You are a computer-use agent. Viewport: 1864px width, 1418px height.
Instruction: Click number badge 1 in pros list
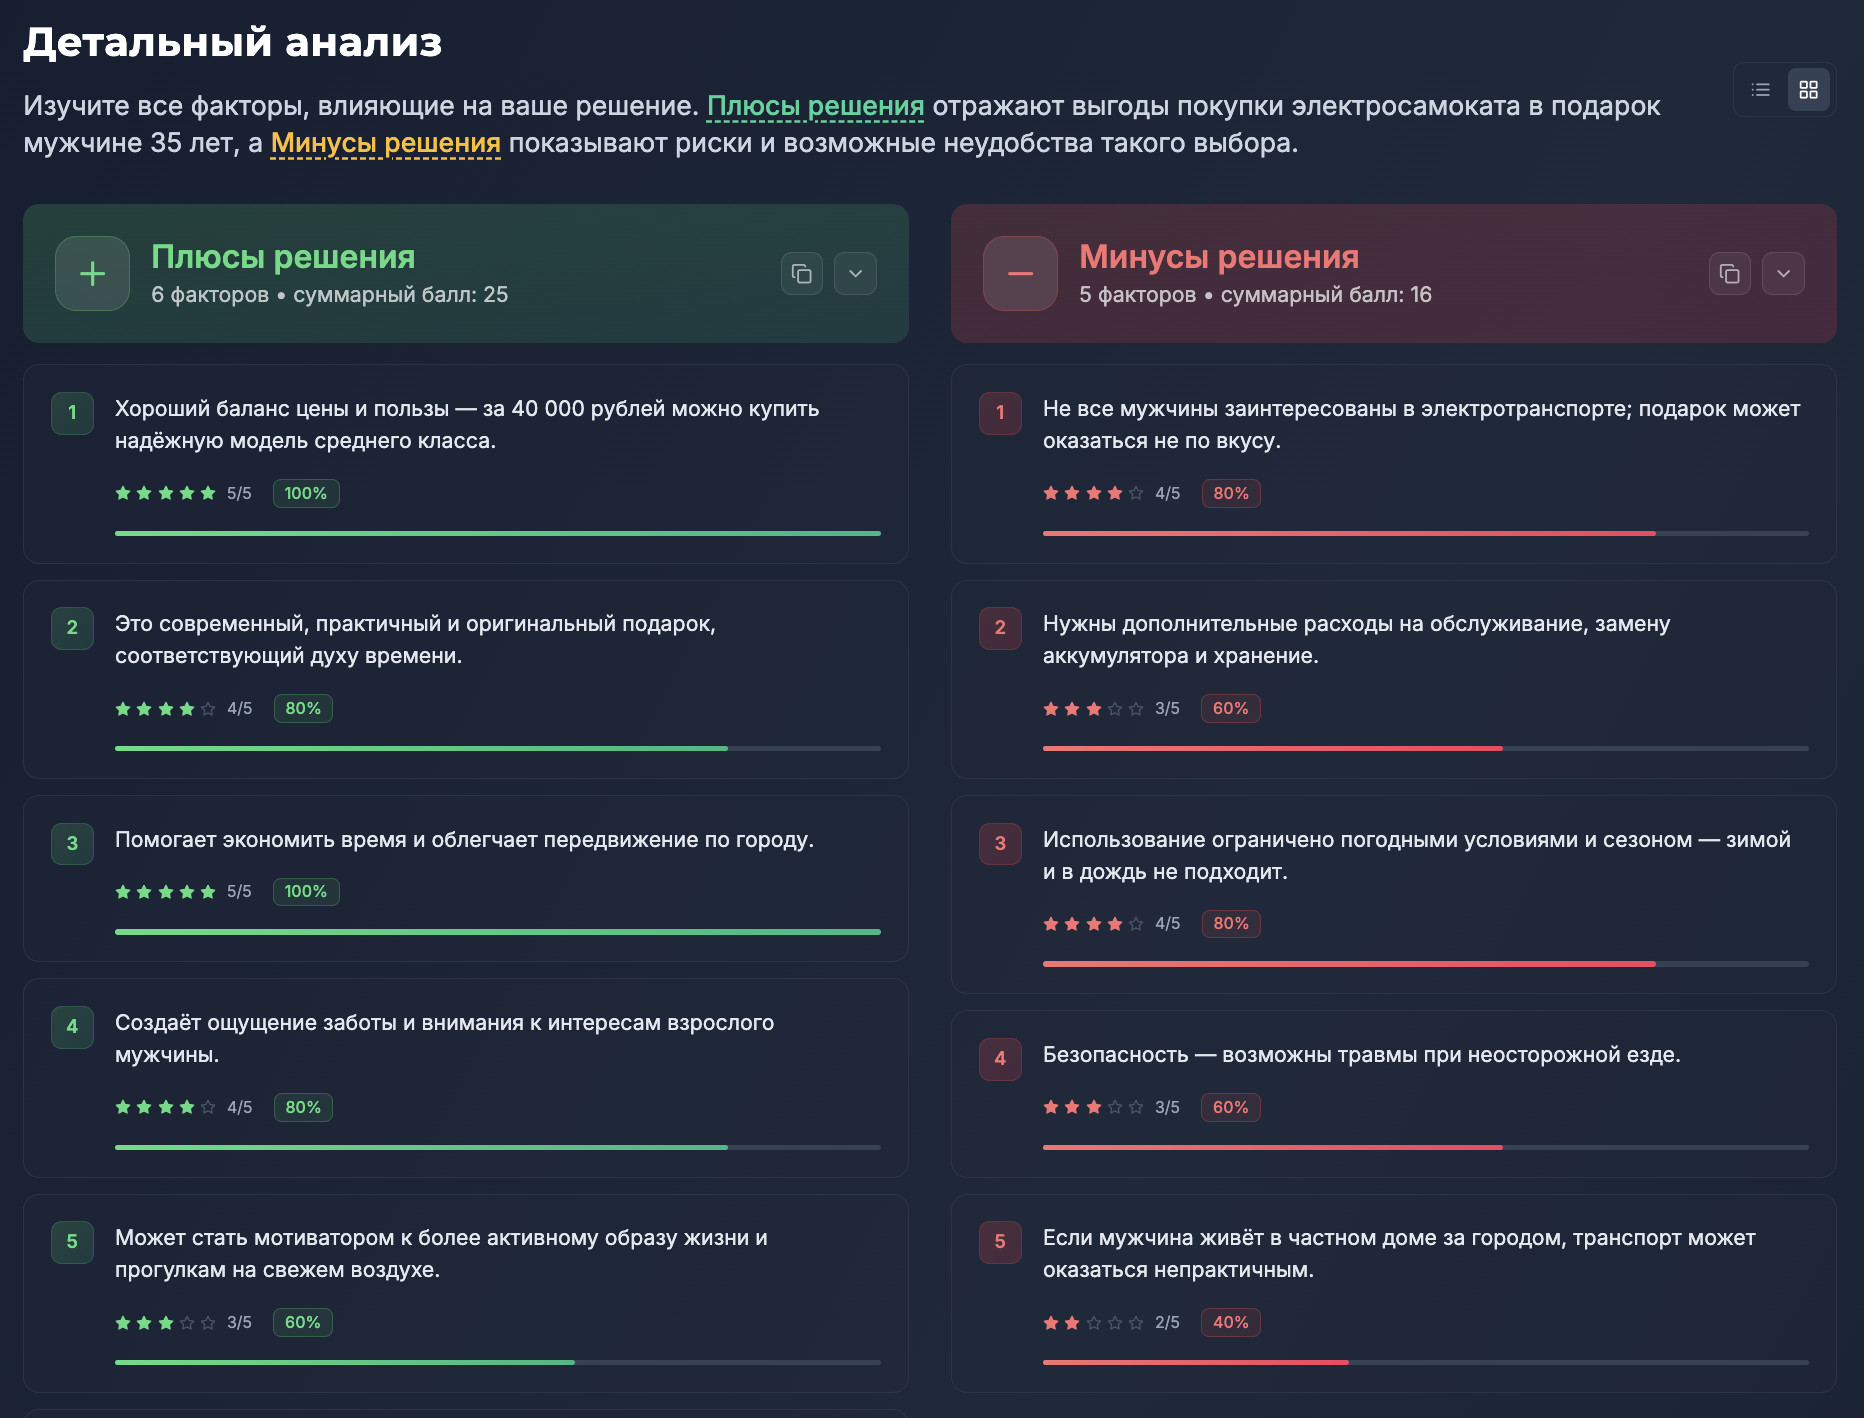coord(72,412)
